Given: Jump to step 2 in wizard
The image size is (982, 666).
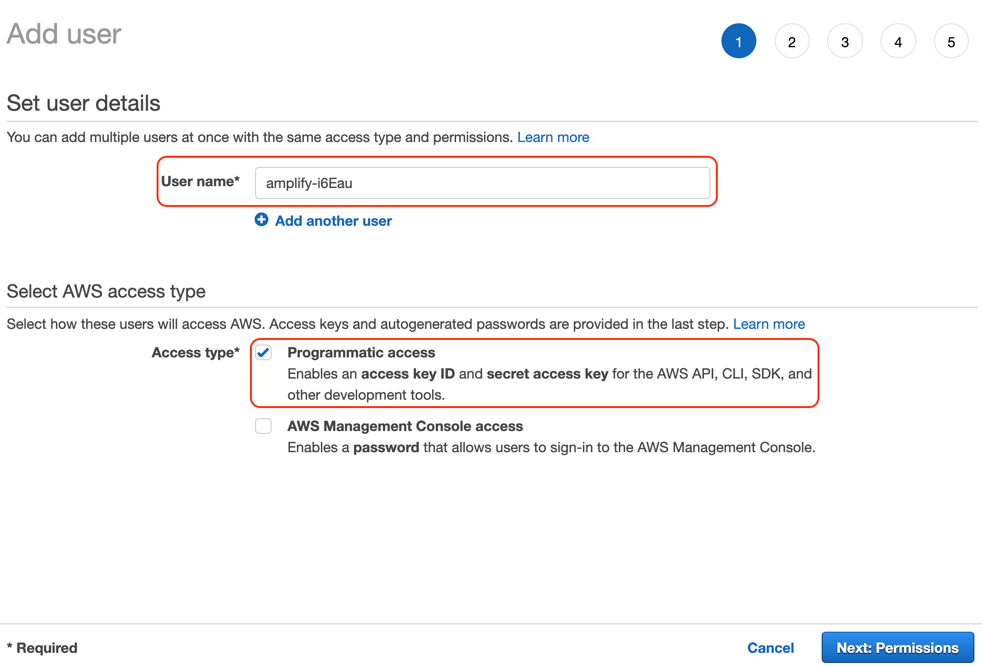Looking at the screenshot, I should pos(792,41).
